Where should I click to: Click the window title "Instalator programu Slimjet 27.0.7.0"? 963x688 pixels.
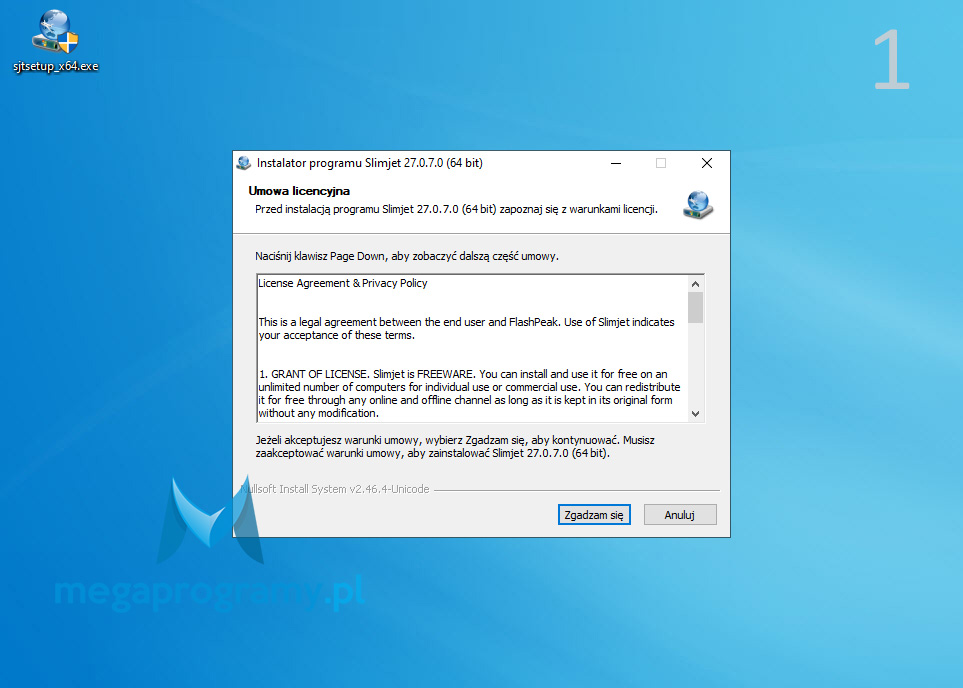370,163
